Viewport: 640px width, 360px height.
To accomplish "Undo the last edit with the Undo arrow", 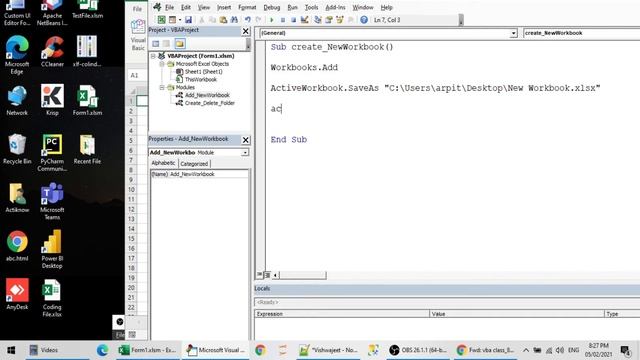I will pos(247,20).
